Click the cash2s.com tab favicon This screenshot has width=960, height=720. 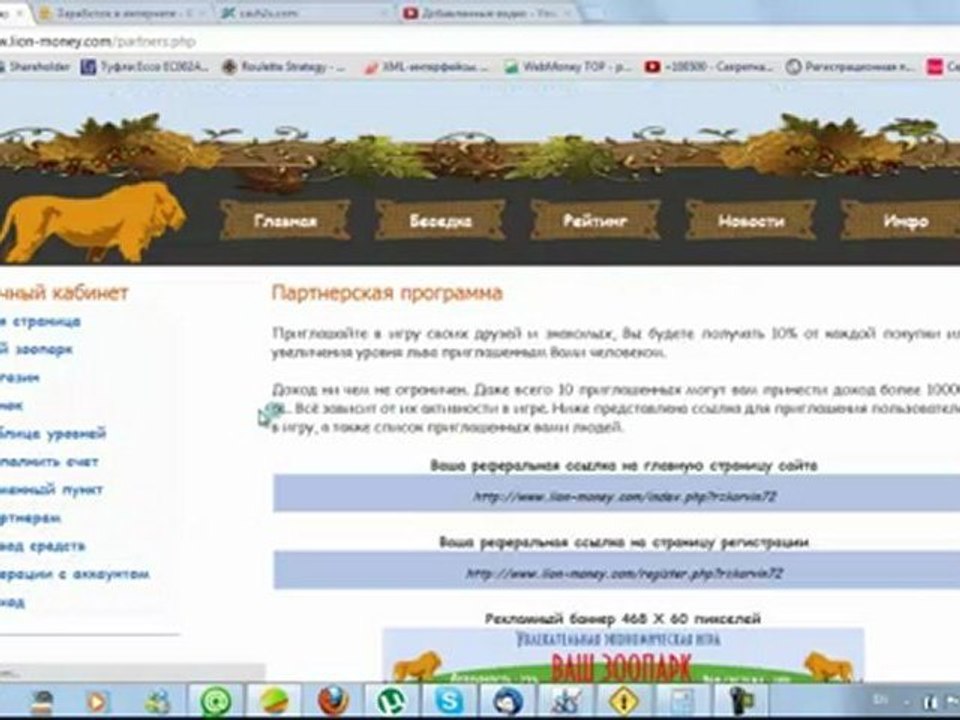[x=228, y=12]
